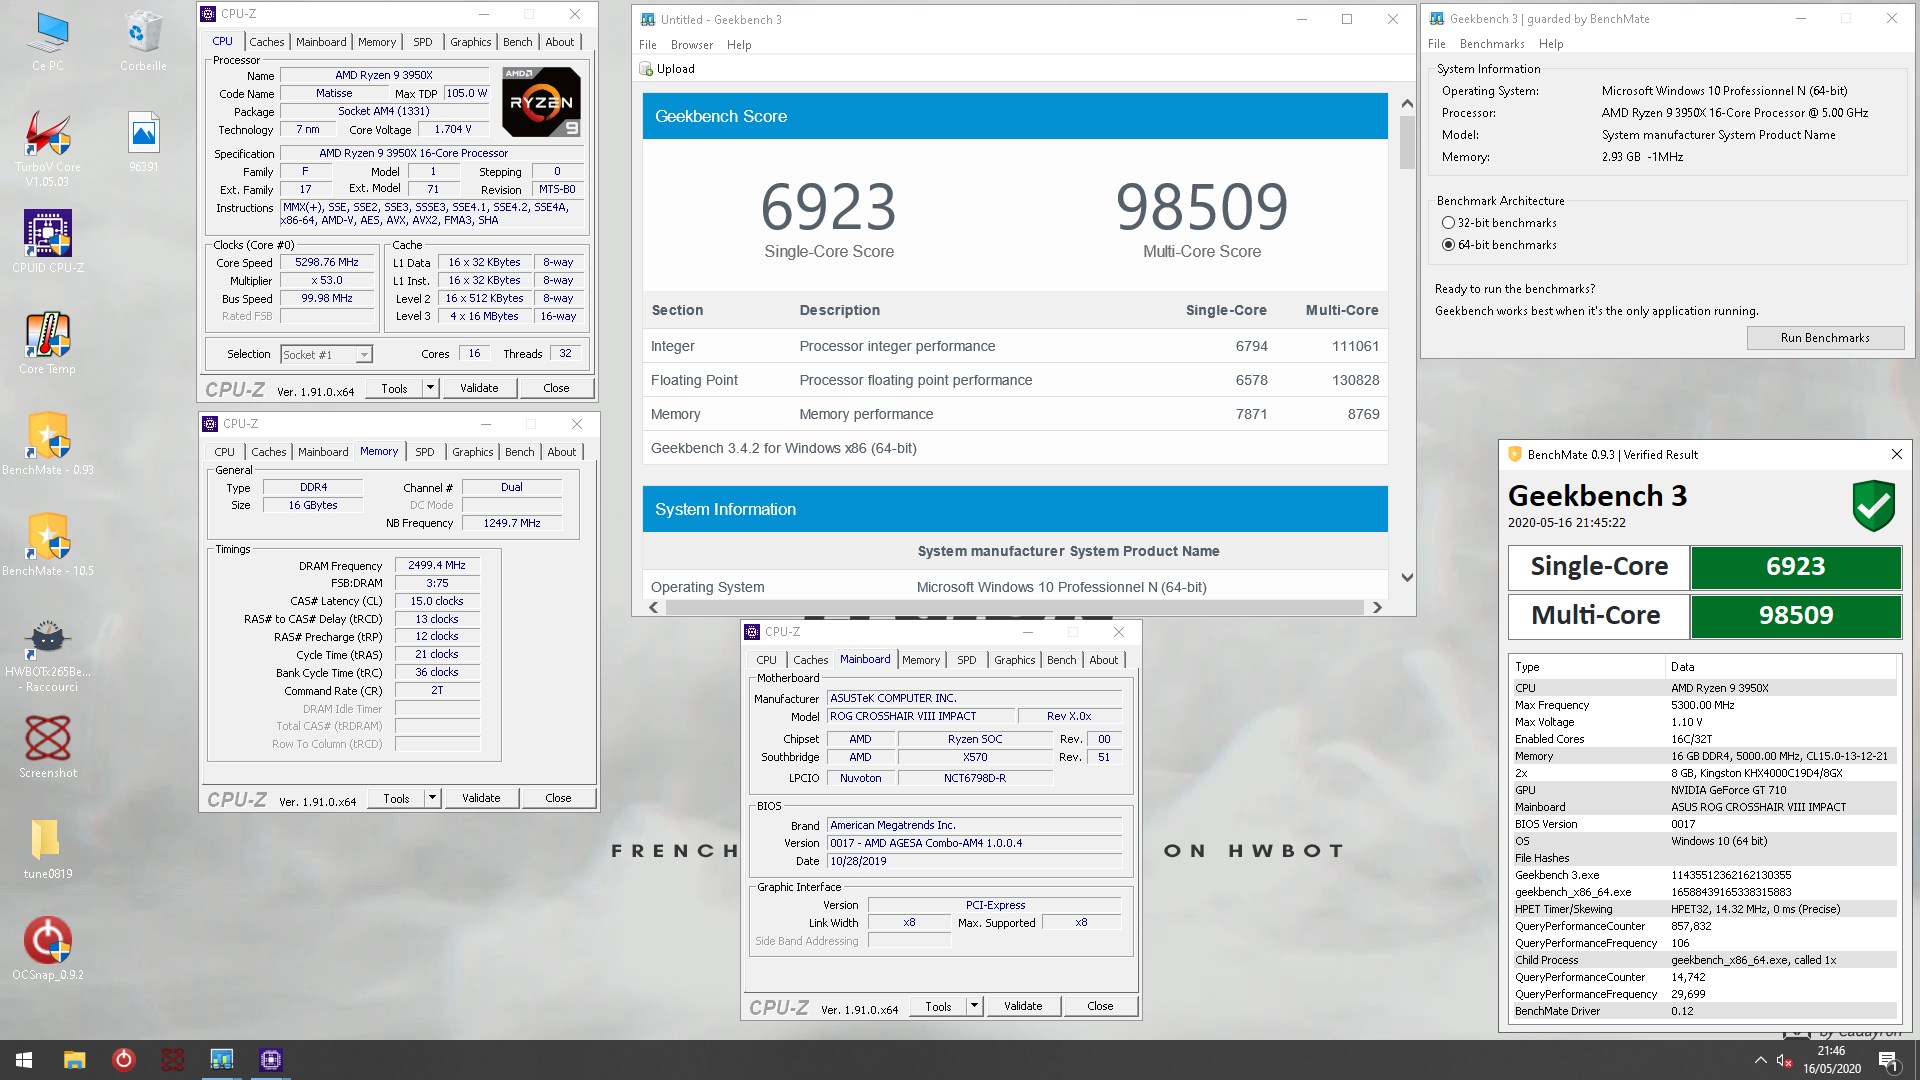Open the tune0819 folder icon
The image size is (1920, 1080).
[47, 848]
